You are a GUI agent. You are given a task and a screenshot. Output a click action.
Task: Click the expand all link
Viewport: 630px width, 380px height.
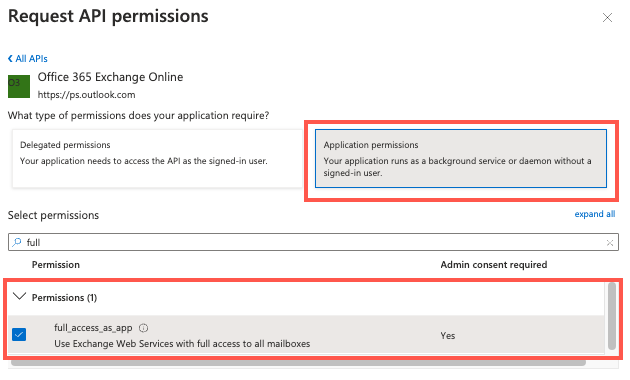tap(595, 214)
